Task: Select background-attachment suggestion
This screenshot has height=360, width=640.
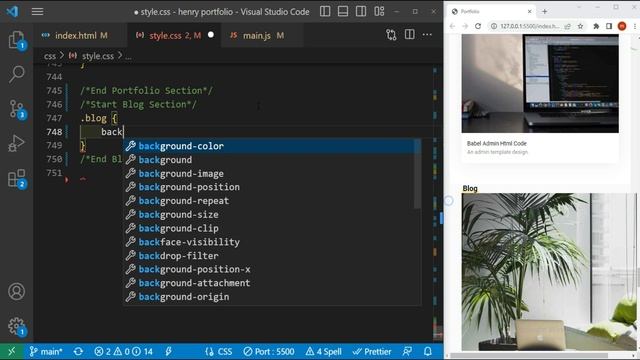Action: (269, 283)
